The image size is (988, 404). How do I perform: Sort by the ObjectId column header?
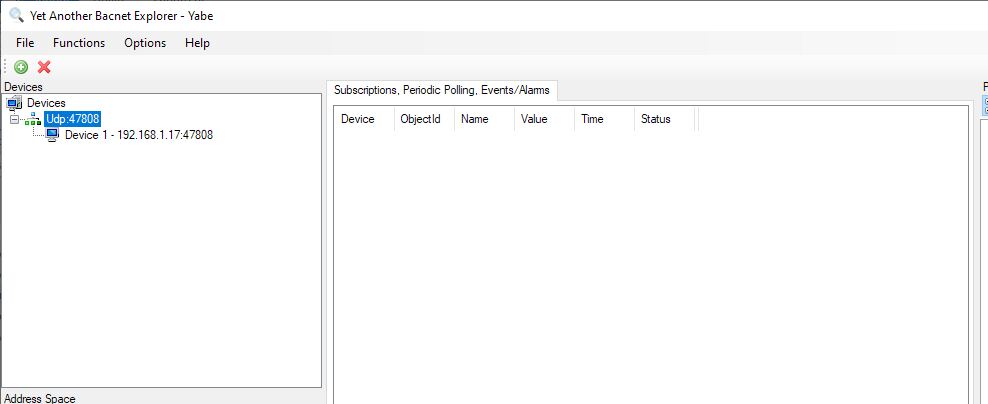(x=420, y=119)
